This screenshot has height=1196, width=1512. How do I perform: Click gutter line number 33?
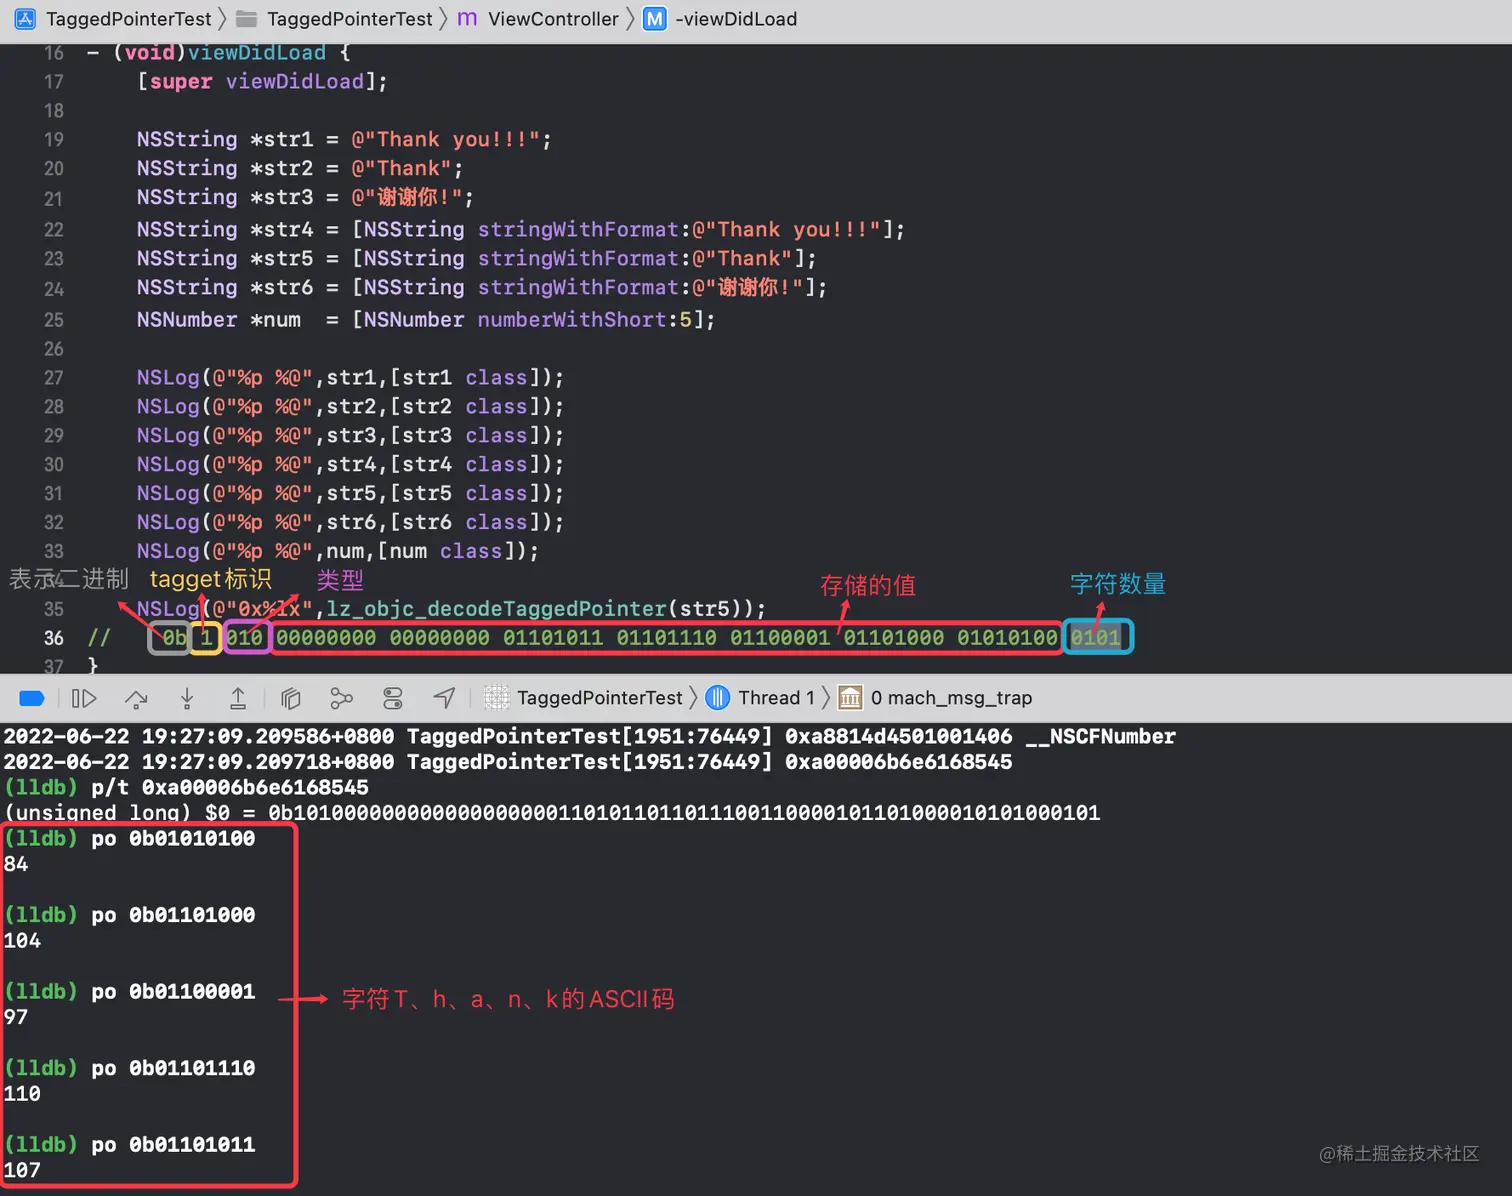pos(54,551)
